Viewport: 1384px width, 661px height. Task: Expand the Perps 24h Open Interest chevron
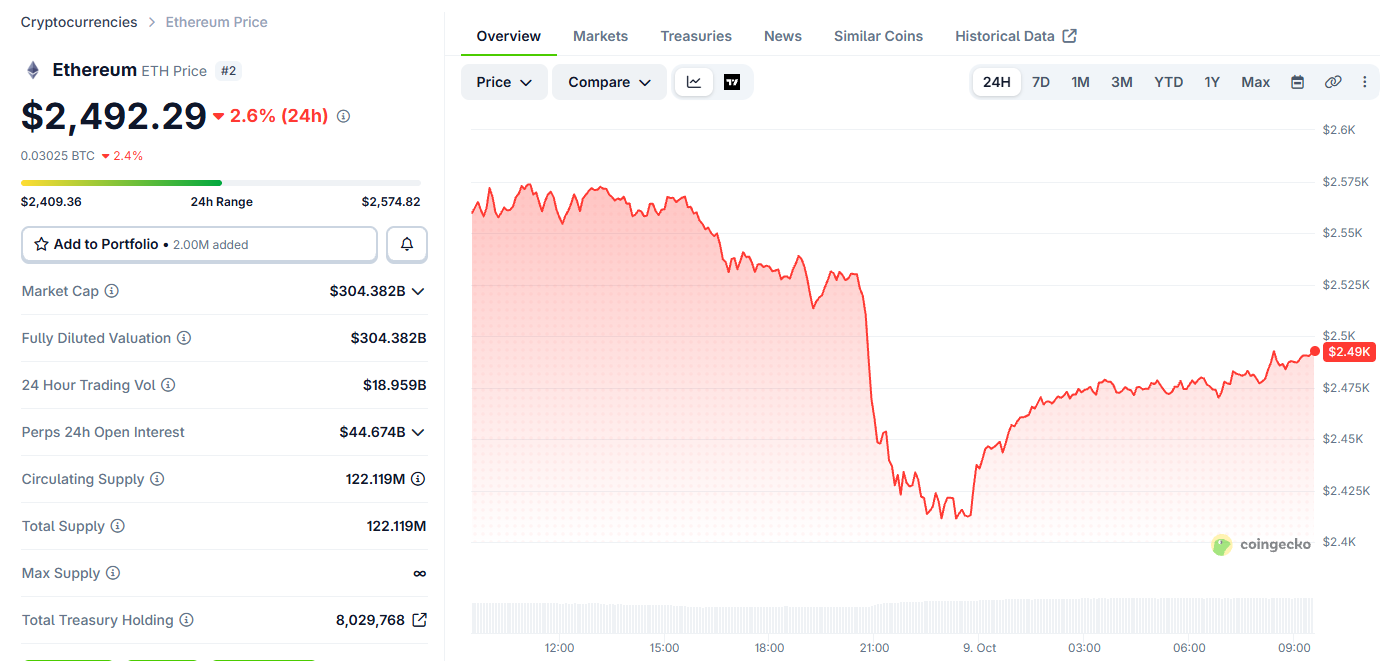(x=418, y=432)
